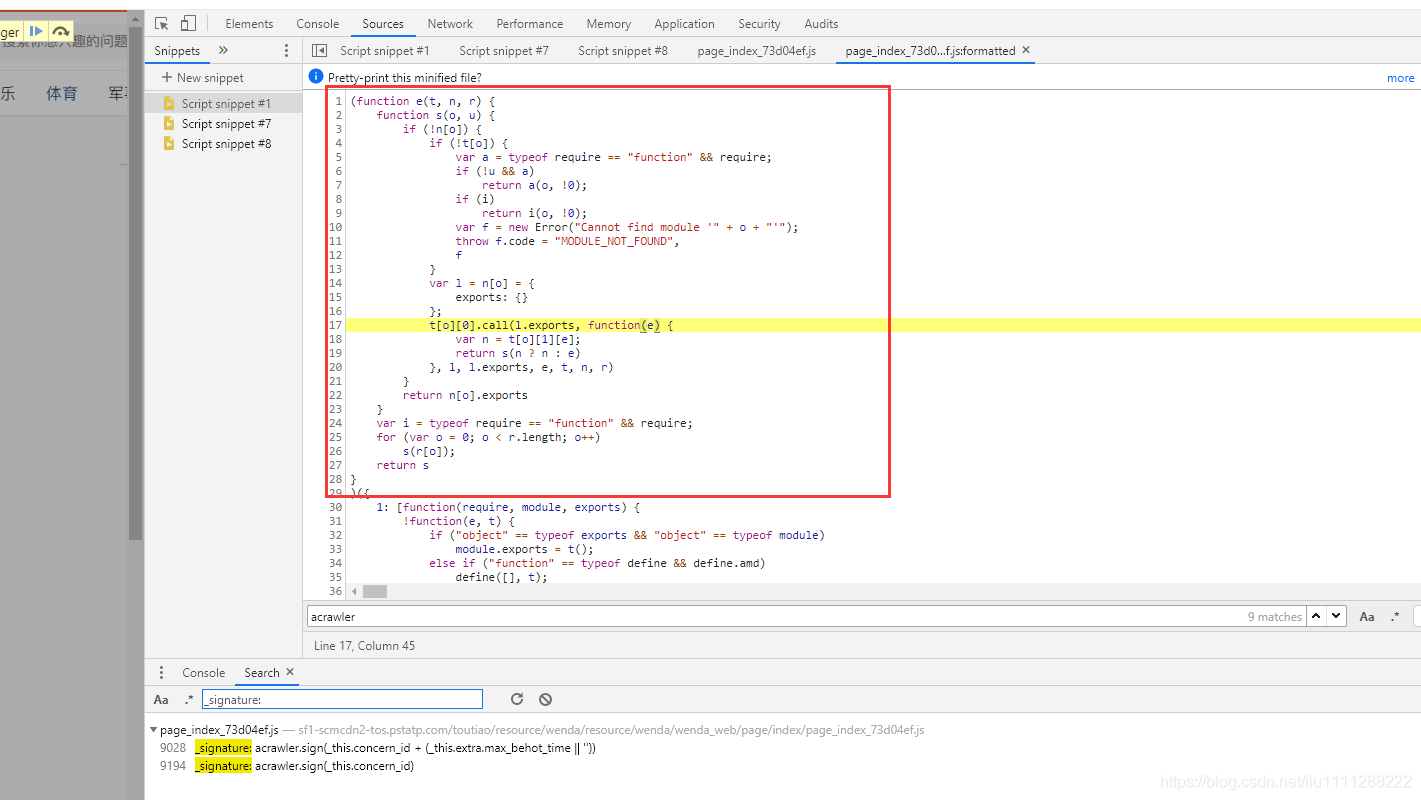Click the 'Line 17, Column 45' status text
The height and width of the screenshot is (800, 1421).
(364, 646)
